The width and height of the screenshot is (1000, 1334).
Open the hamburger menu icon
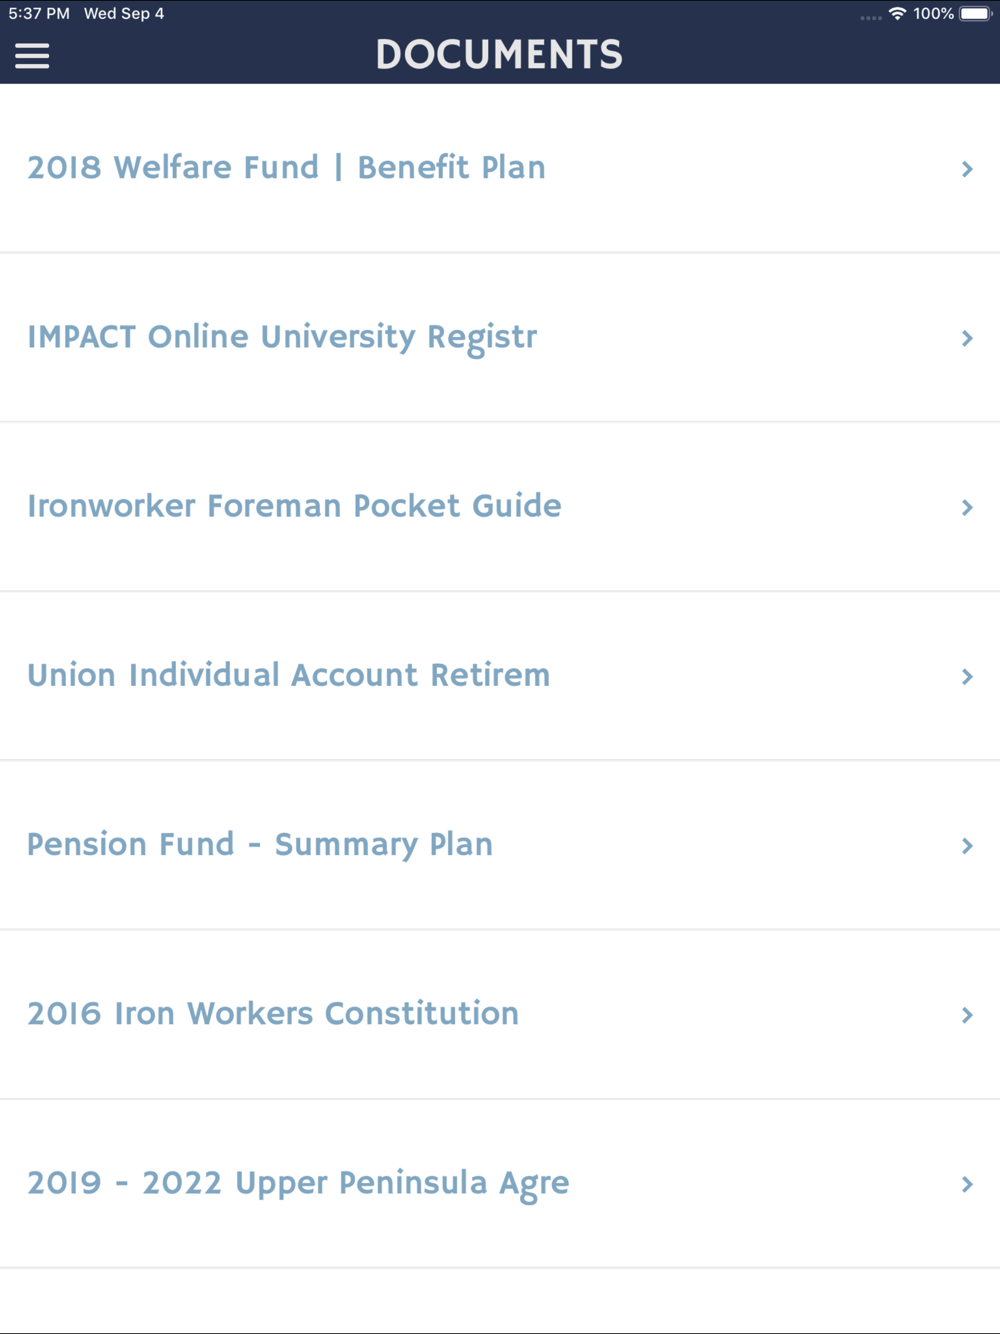32,56
